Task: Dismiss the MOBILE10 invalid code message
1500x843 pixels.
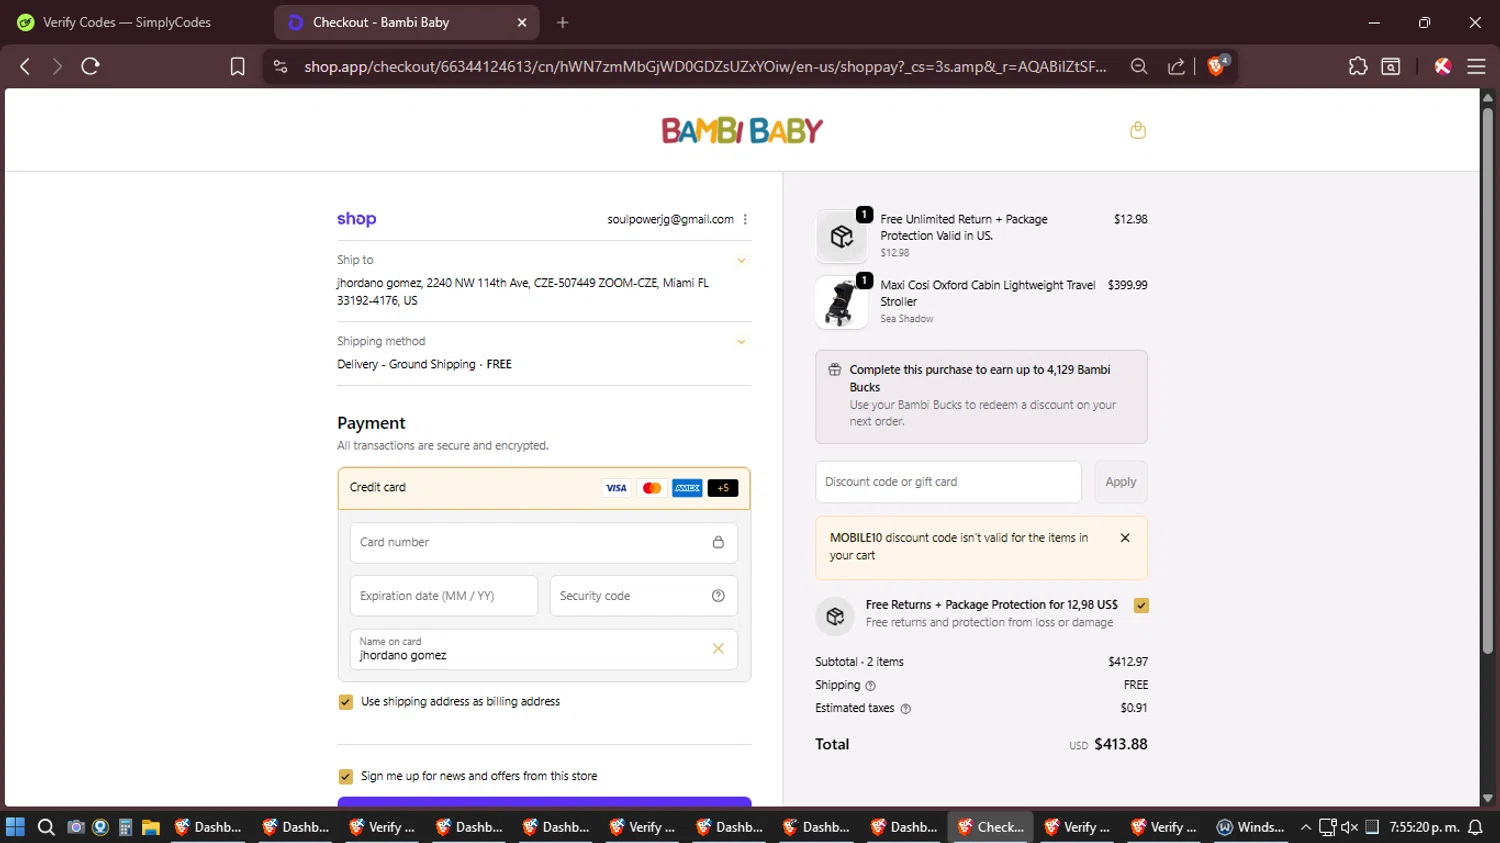Action: 1125,538
